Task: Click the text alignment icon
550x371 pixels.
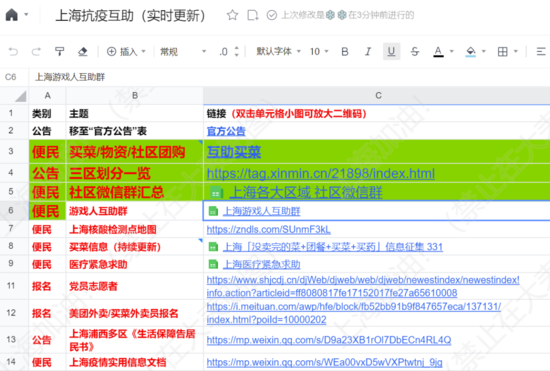Action: [x=541, y=52]
